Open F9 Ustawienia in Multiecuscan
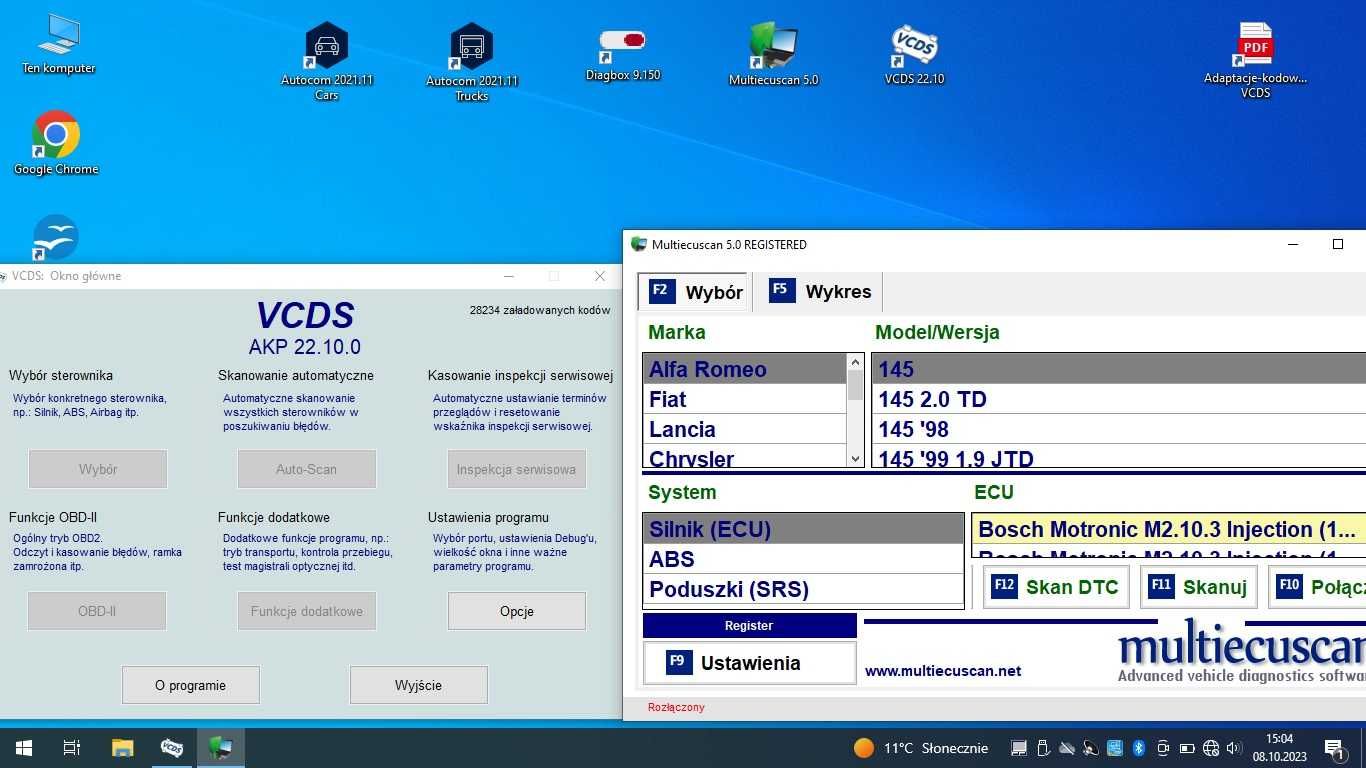1366x768 pixels. (749, 663)
